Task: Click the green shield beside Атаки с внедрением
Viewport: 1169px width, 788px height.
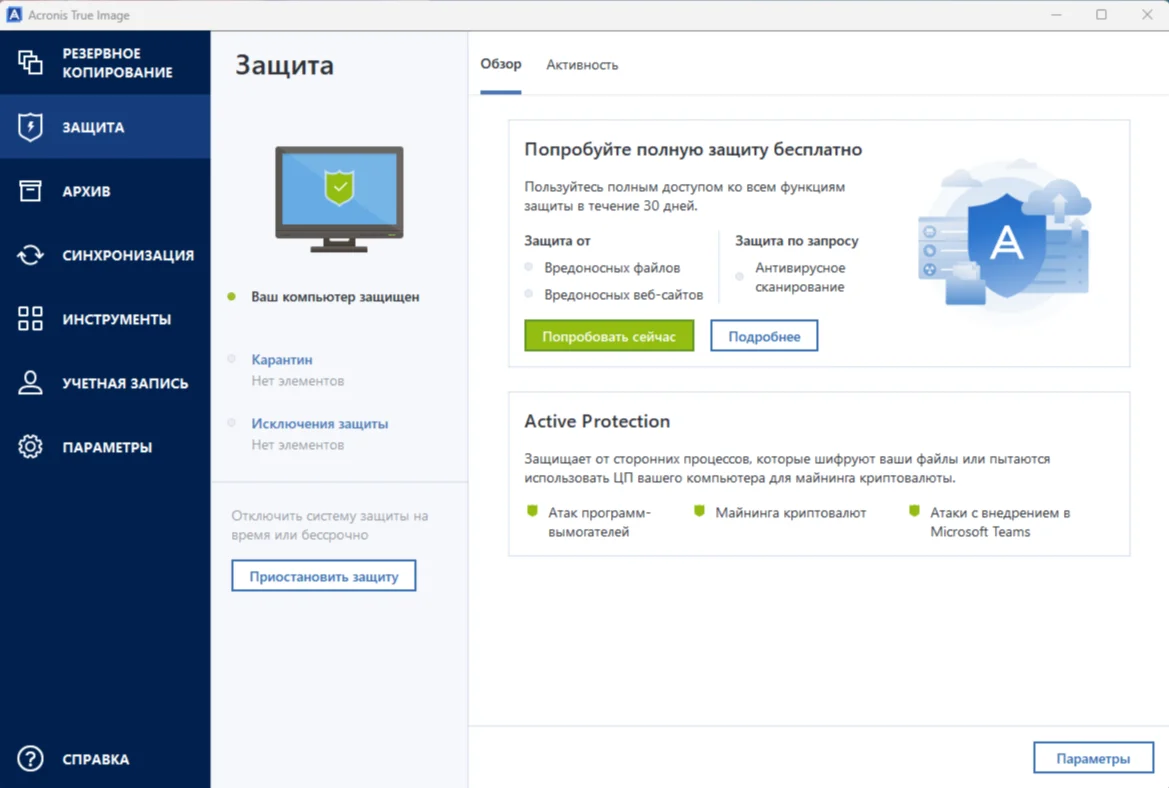Action: click(x=914, y=511)
